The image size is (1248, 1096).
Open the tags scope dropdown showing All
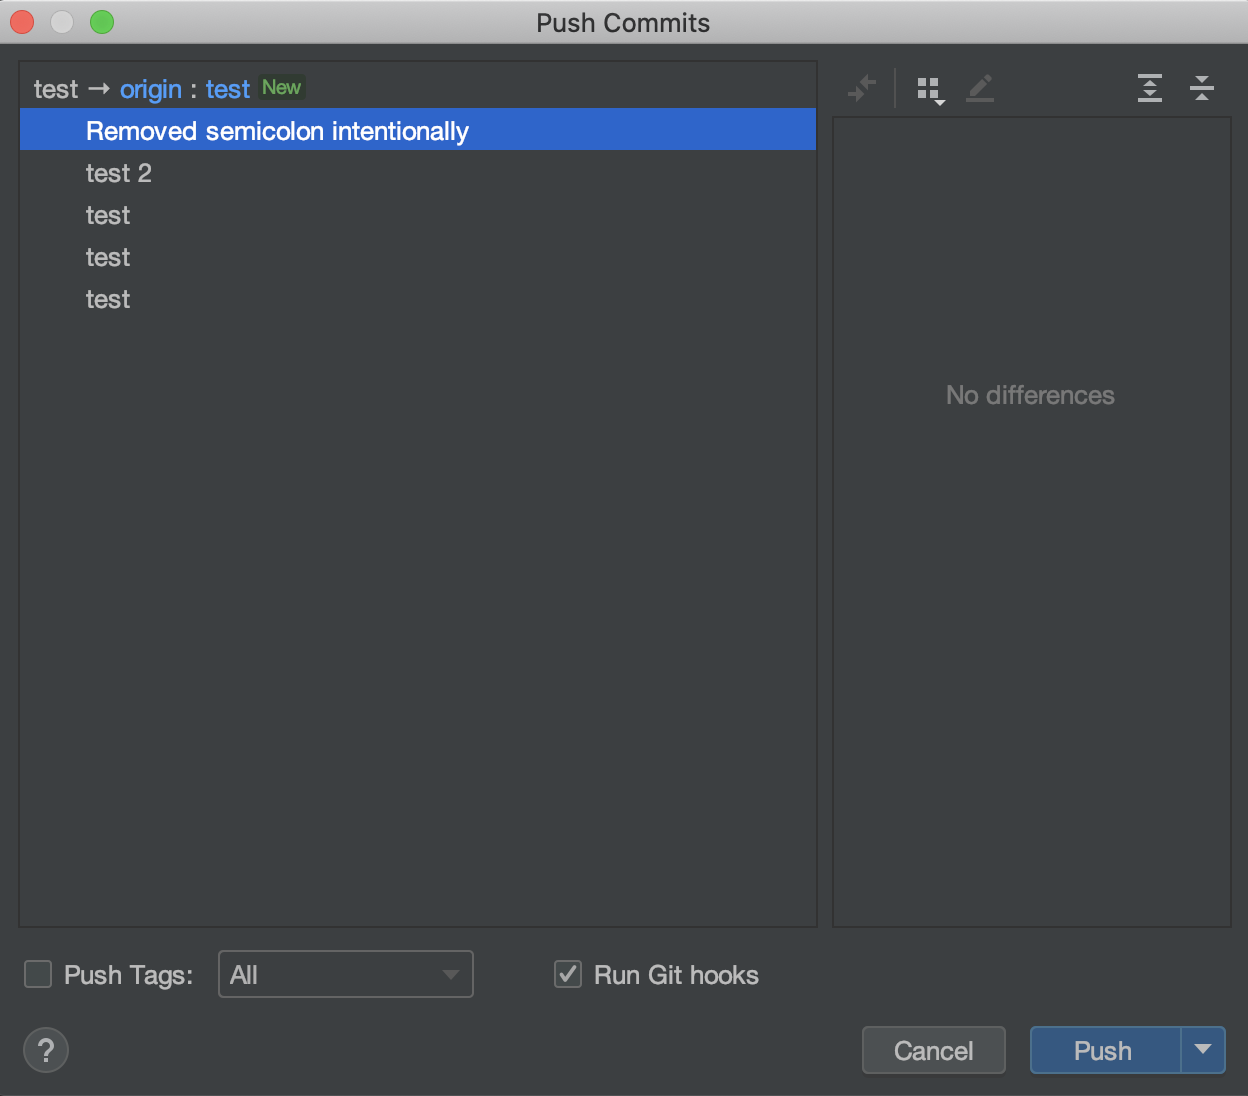[x=345, y=974]
